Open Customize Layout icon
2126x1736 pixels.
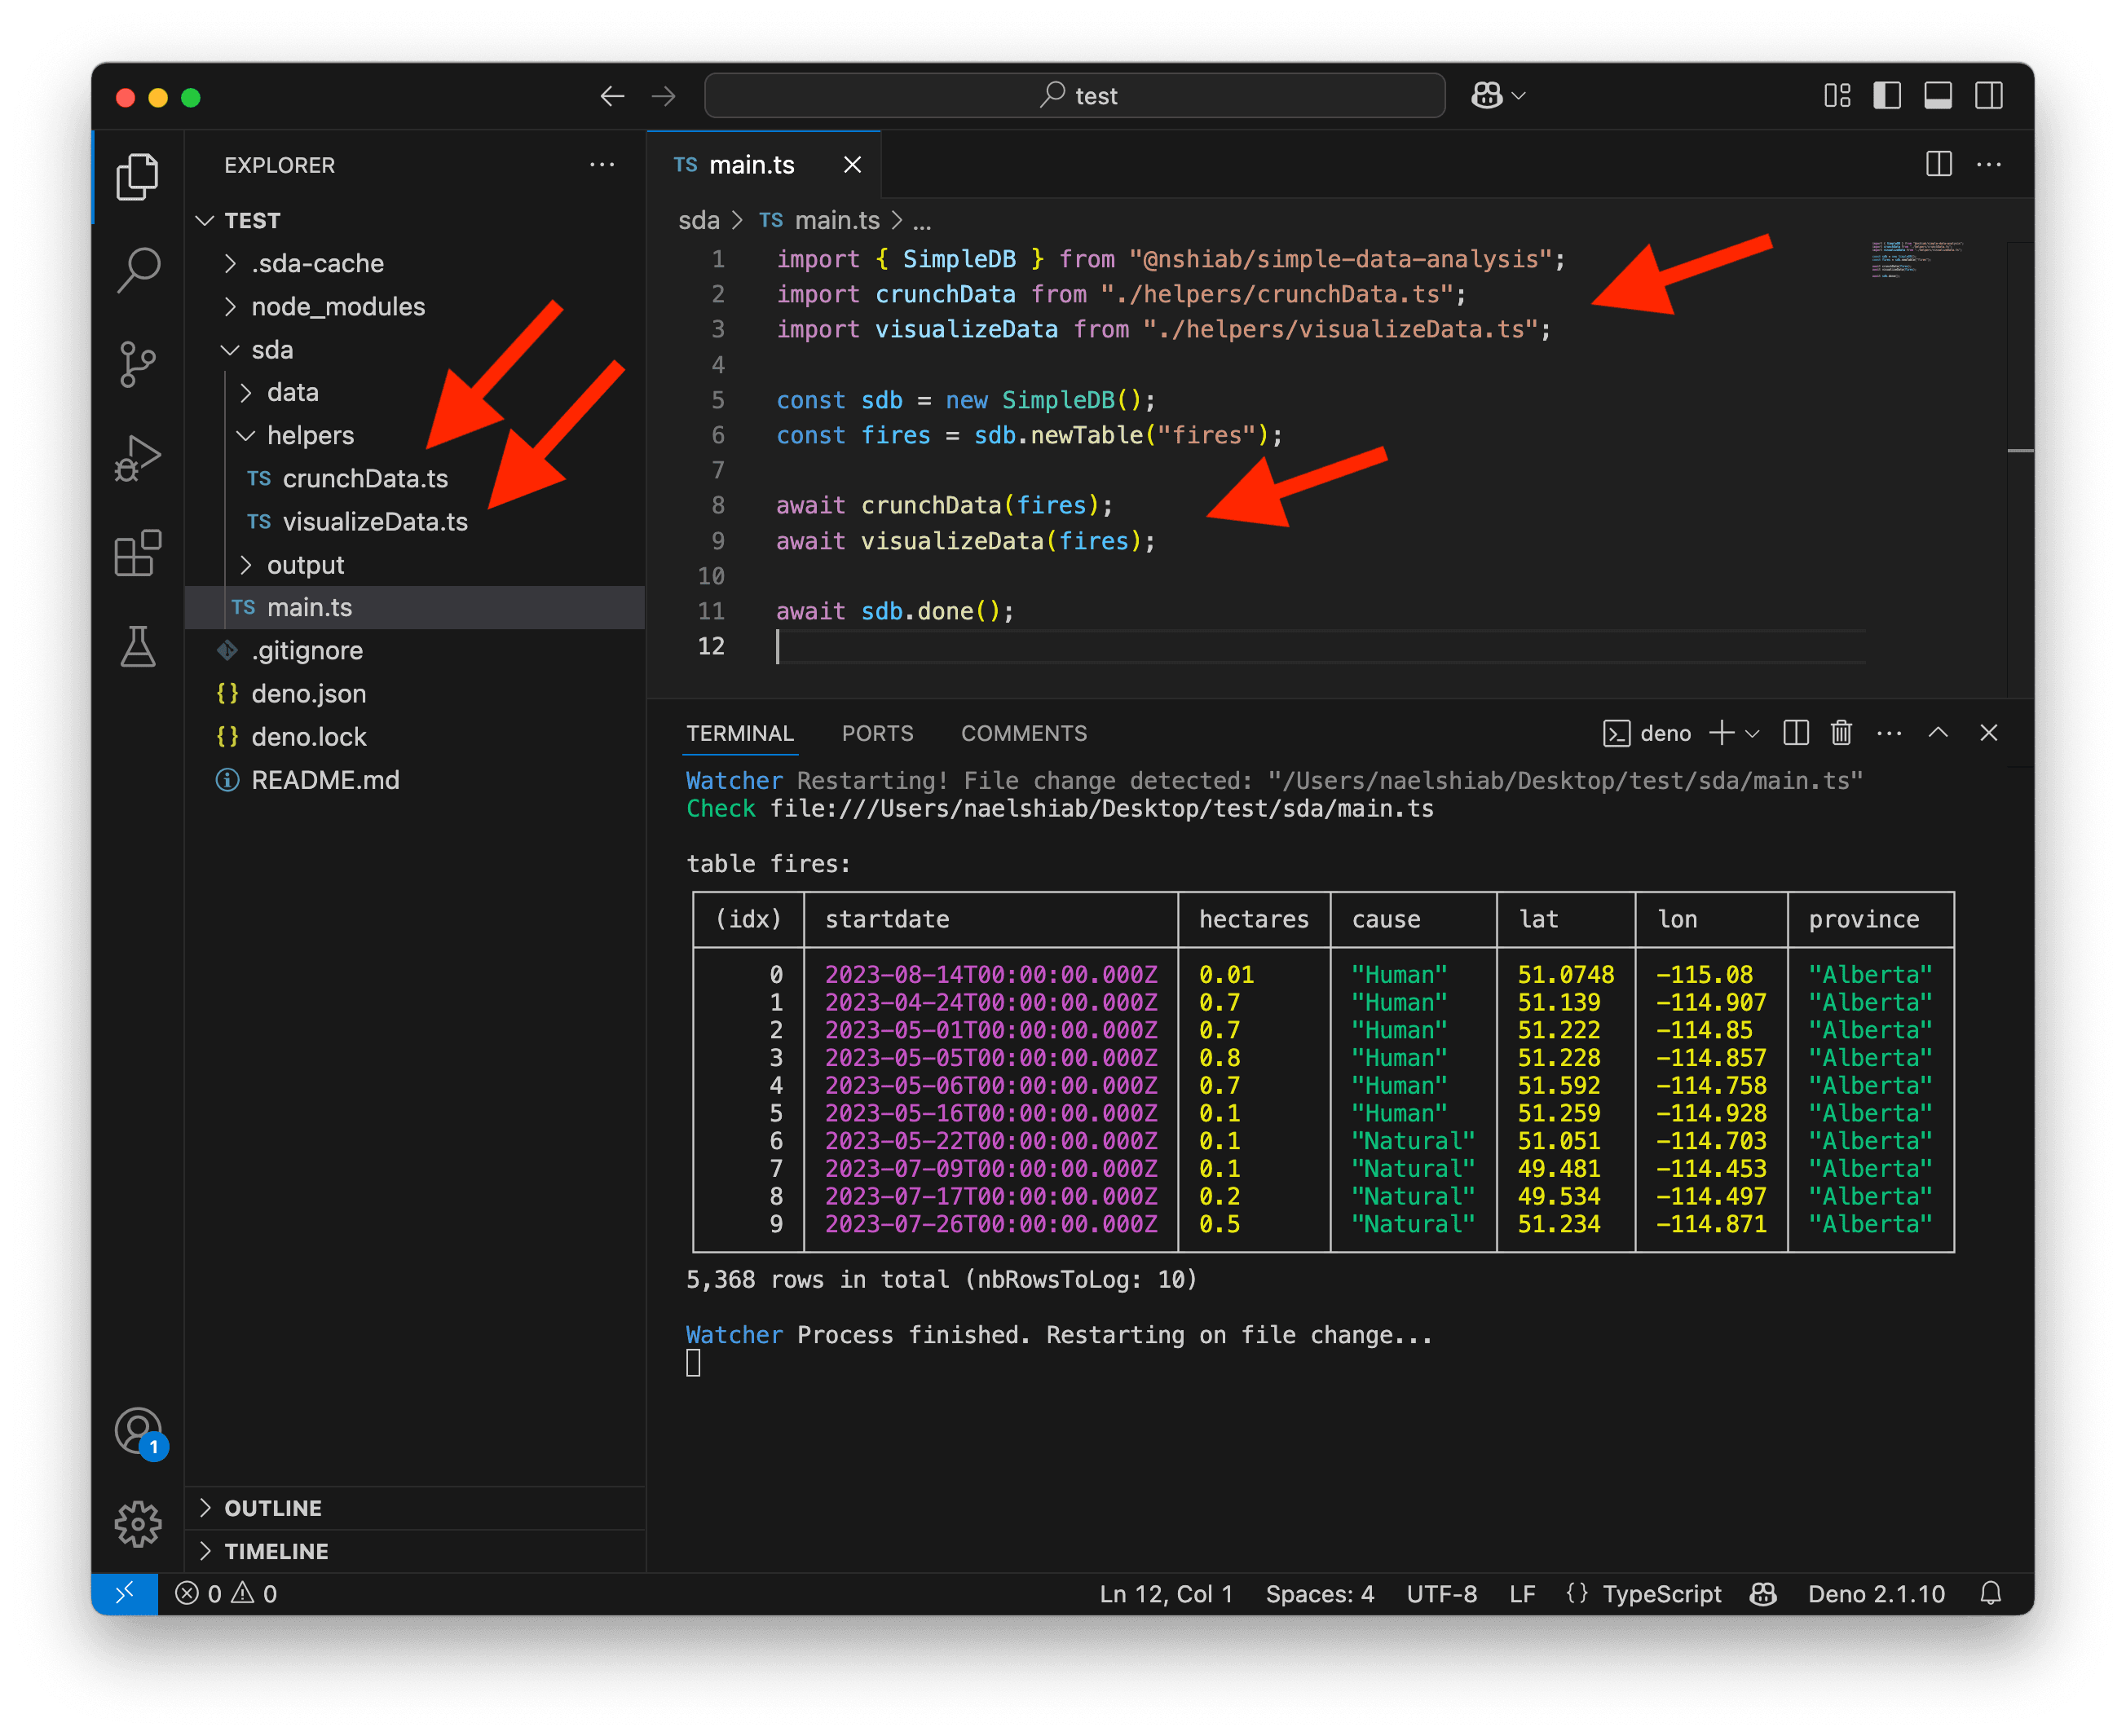point(1837,95)
